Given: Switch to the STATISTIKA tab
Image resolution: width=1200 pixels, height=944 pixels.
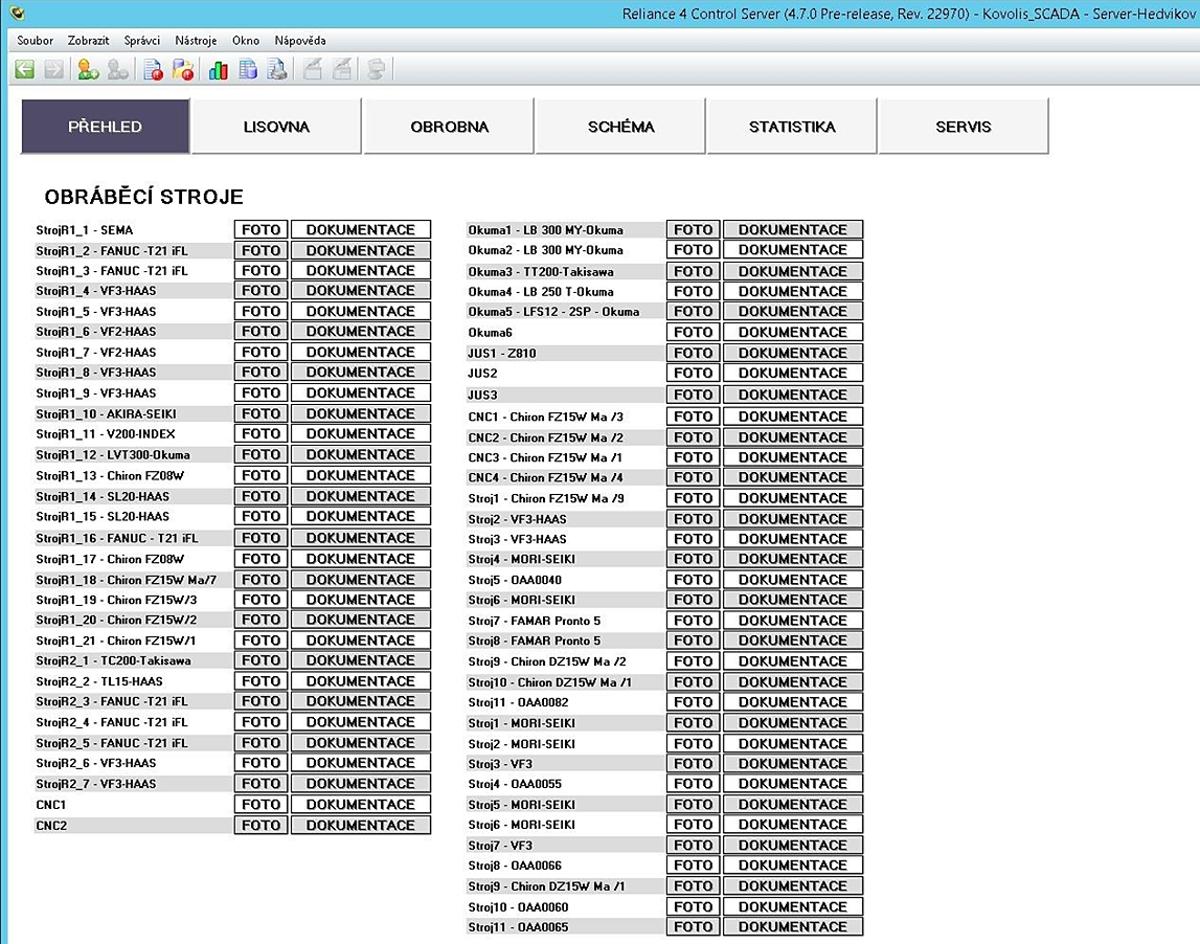Looking at the screenshot, I should click(x=792, y=127).
